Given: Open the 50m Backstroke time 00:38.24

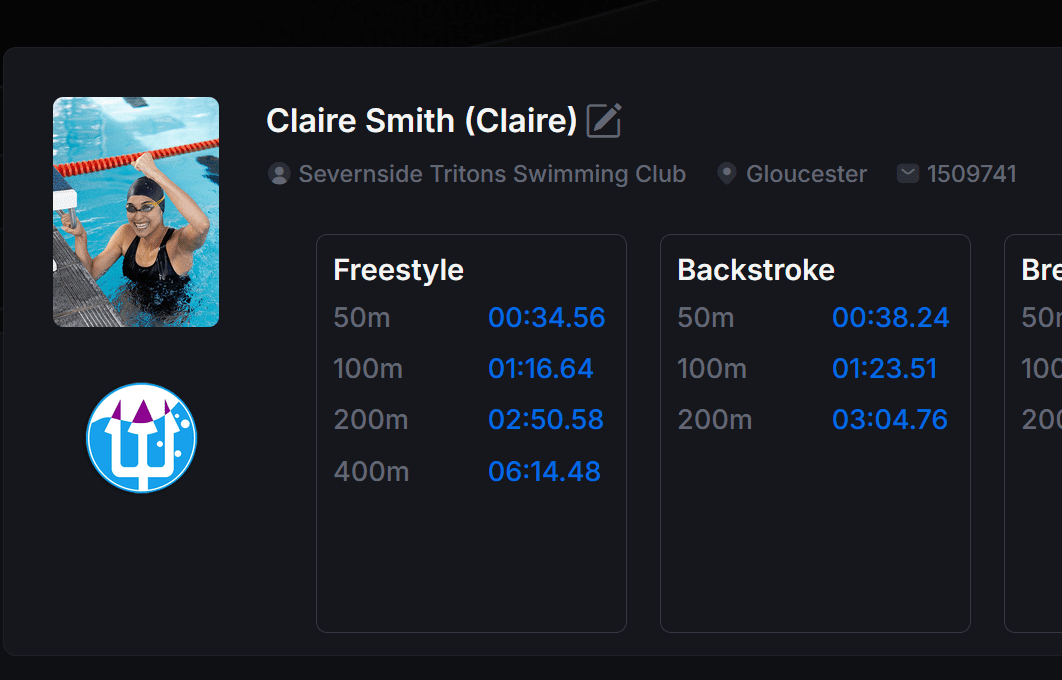Looking at the screenshot, I should [x=890, y=318].
